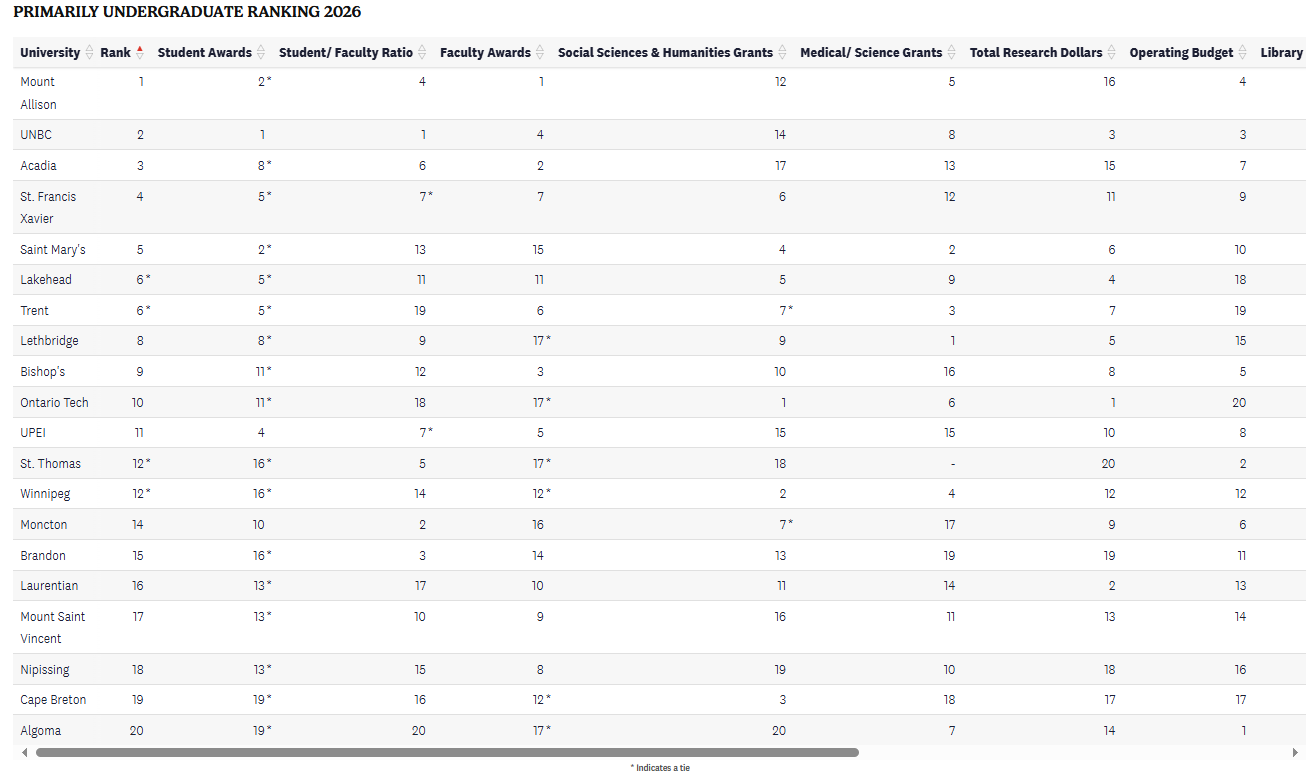This screenshot has width=1306, height=771.
Task: Click sort icon beside Medical/ Science Grants
Action: [x=952, y=53]
